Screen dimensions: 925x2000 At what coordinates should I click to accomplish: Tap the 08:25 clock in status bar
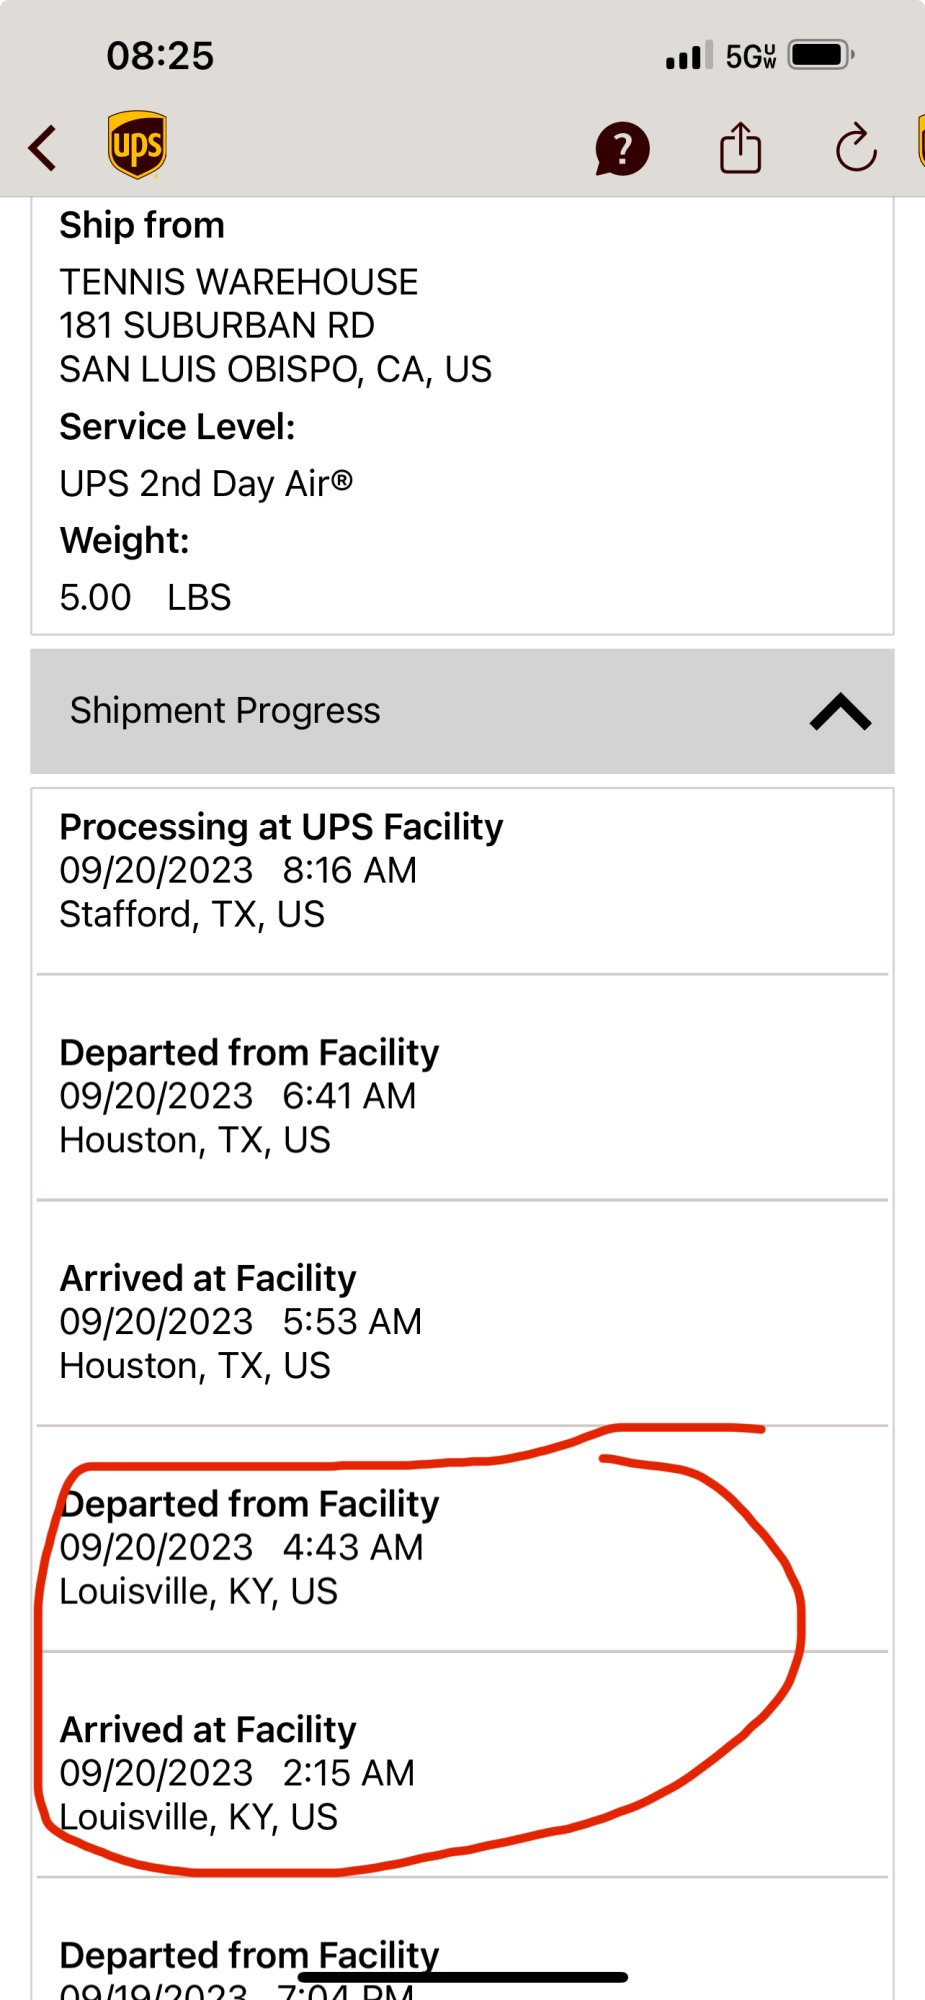pos(160,56)
